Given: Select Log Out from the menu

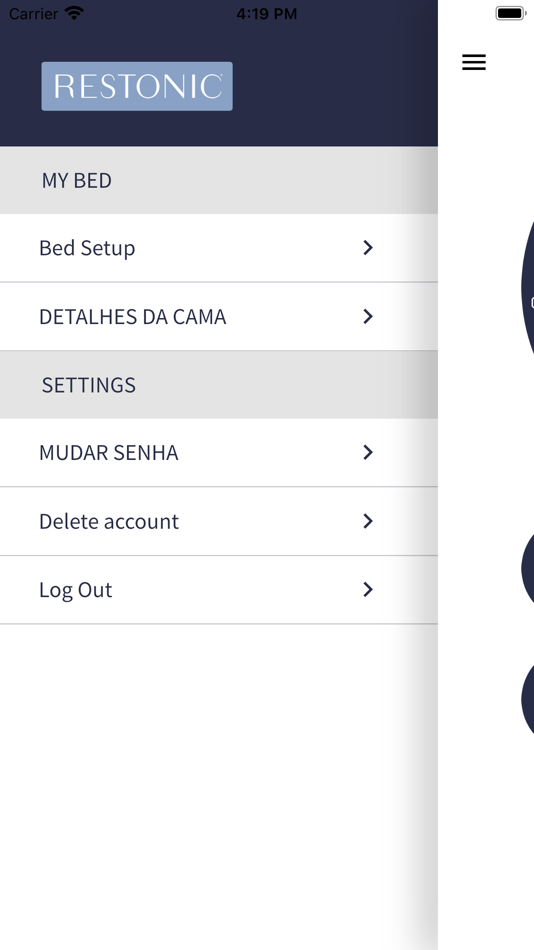Looking at the screenshot, I should (219, 590).
